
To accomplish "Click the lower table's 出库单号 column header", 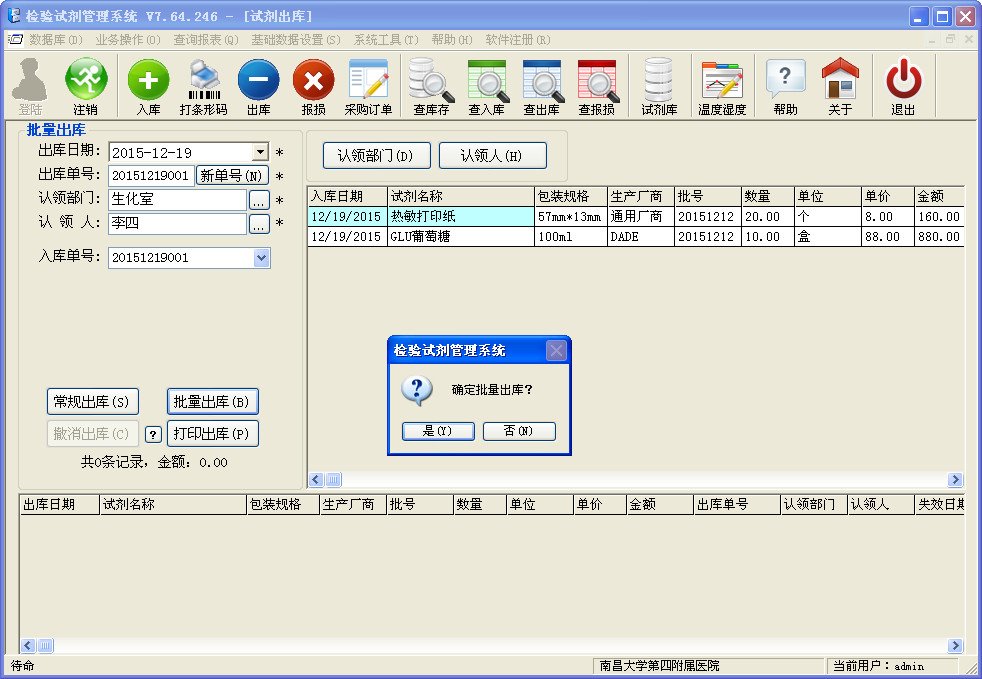I will (x=737, y=505).
